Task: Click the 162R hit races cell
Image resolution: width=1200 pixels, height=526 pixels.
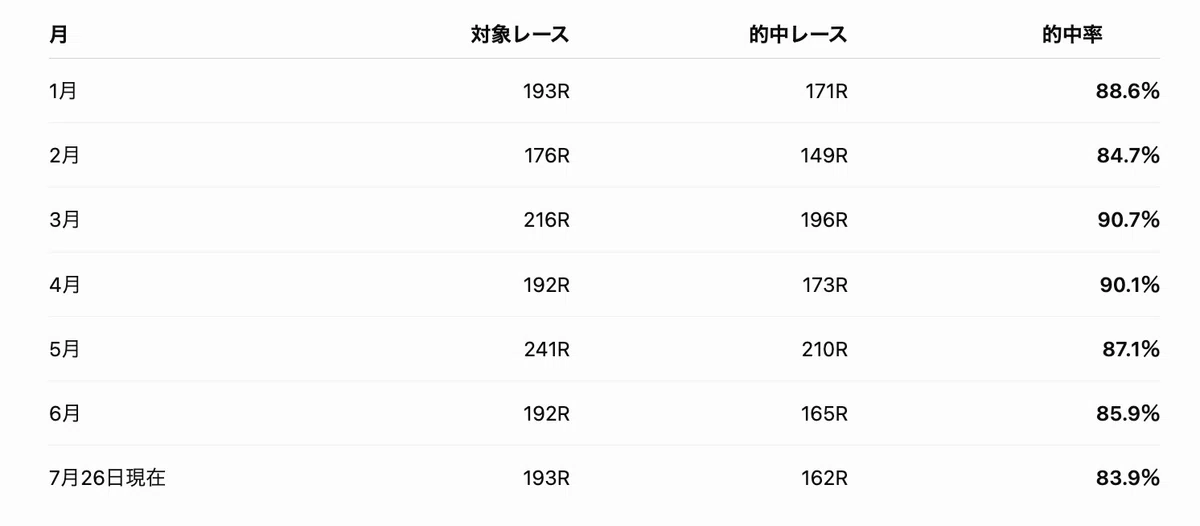Action: coord(825,478)
